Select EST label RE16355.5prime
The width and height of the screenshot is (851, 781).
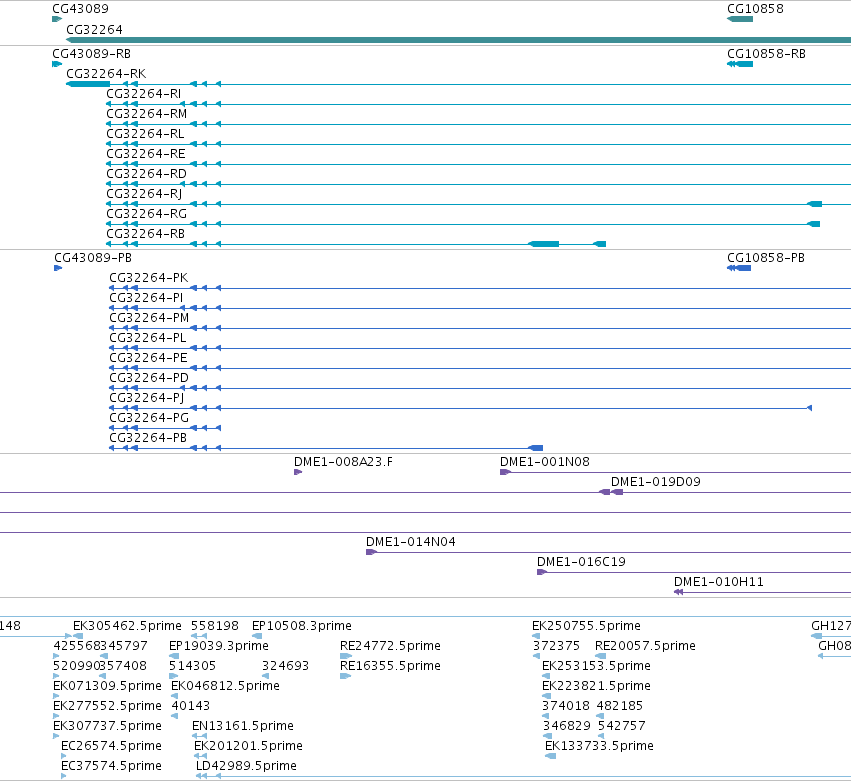[x=390, y=666]
